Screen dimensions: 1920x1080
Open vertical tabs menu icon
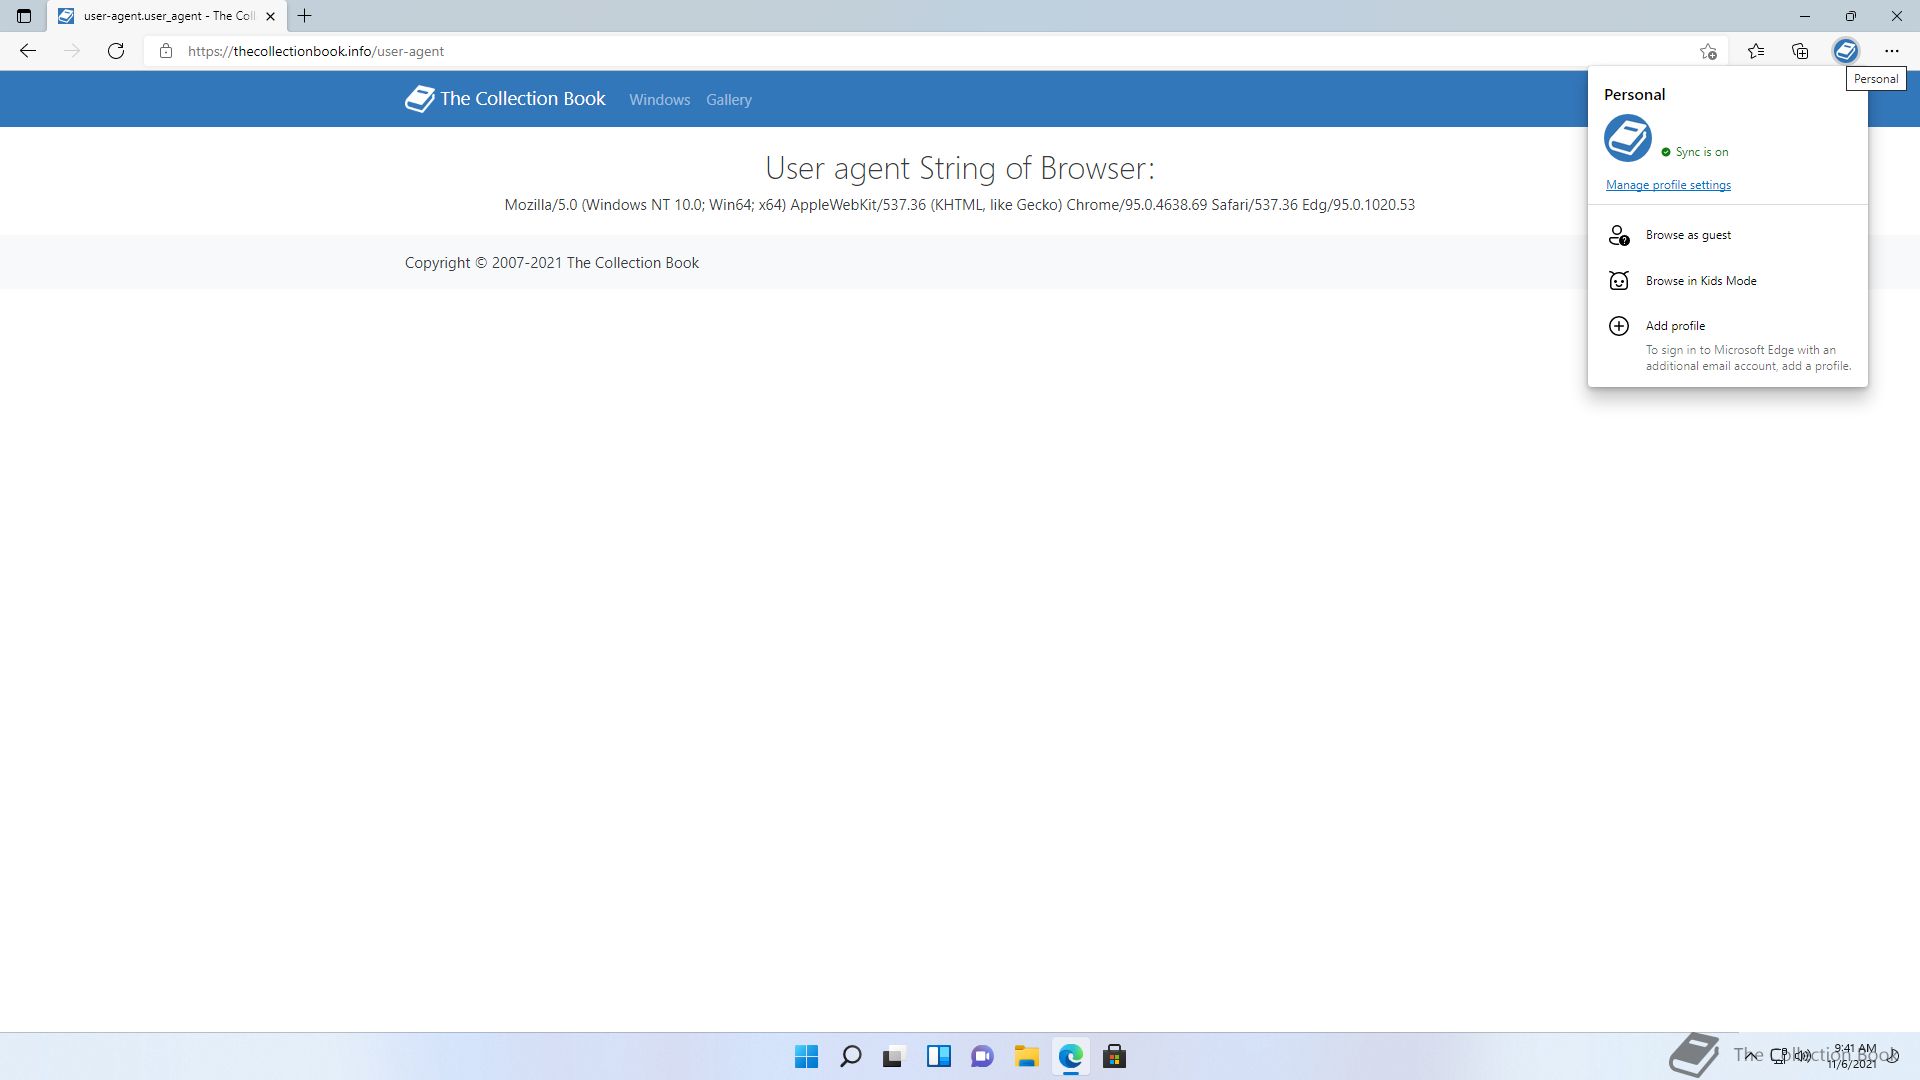coord(24,16)
